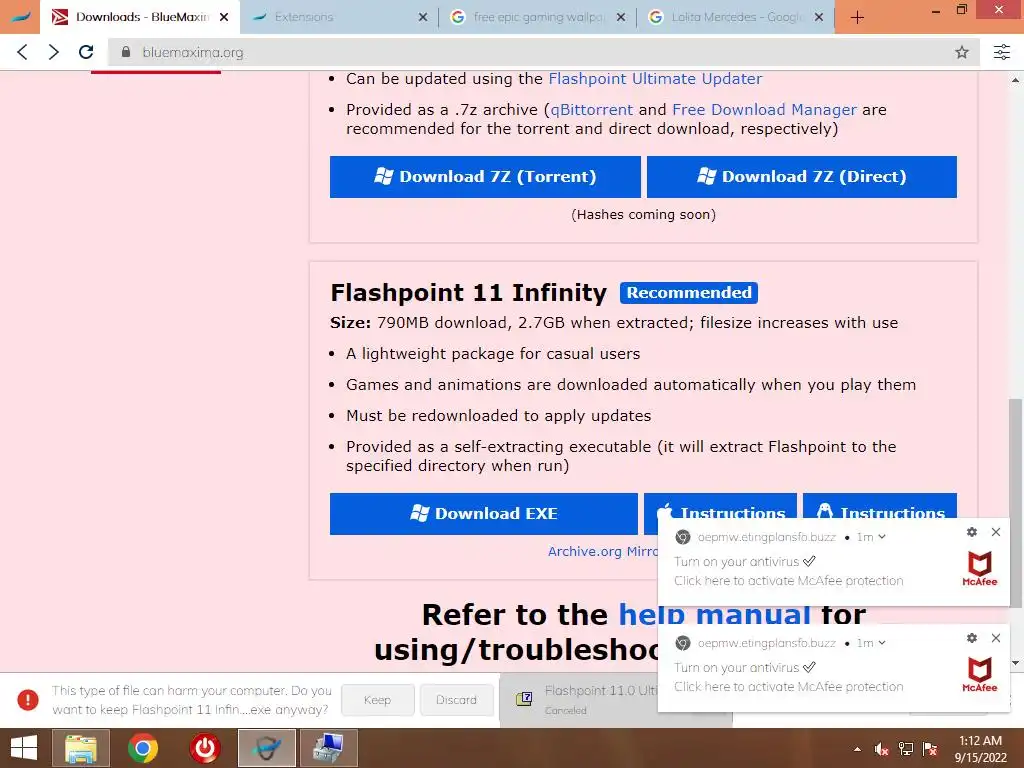This screenshot has height=768, width=1024.
Task: Show hidden system tray icons
Action: point(857,749)
